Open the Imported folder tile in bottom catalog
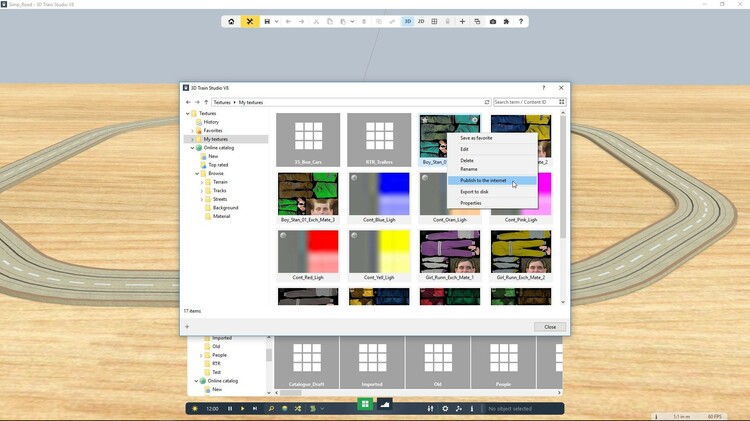Screen dimensions: 750x421 372,362
